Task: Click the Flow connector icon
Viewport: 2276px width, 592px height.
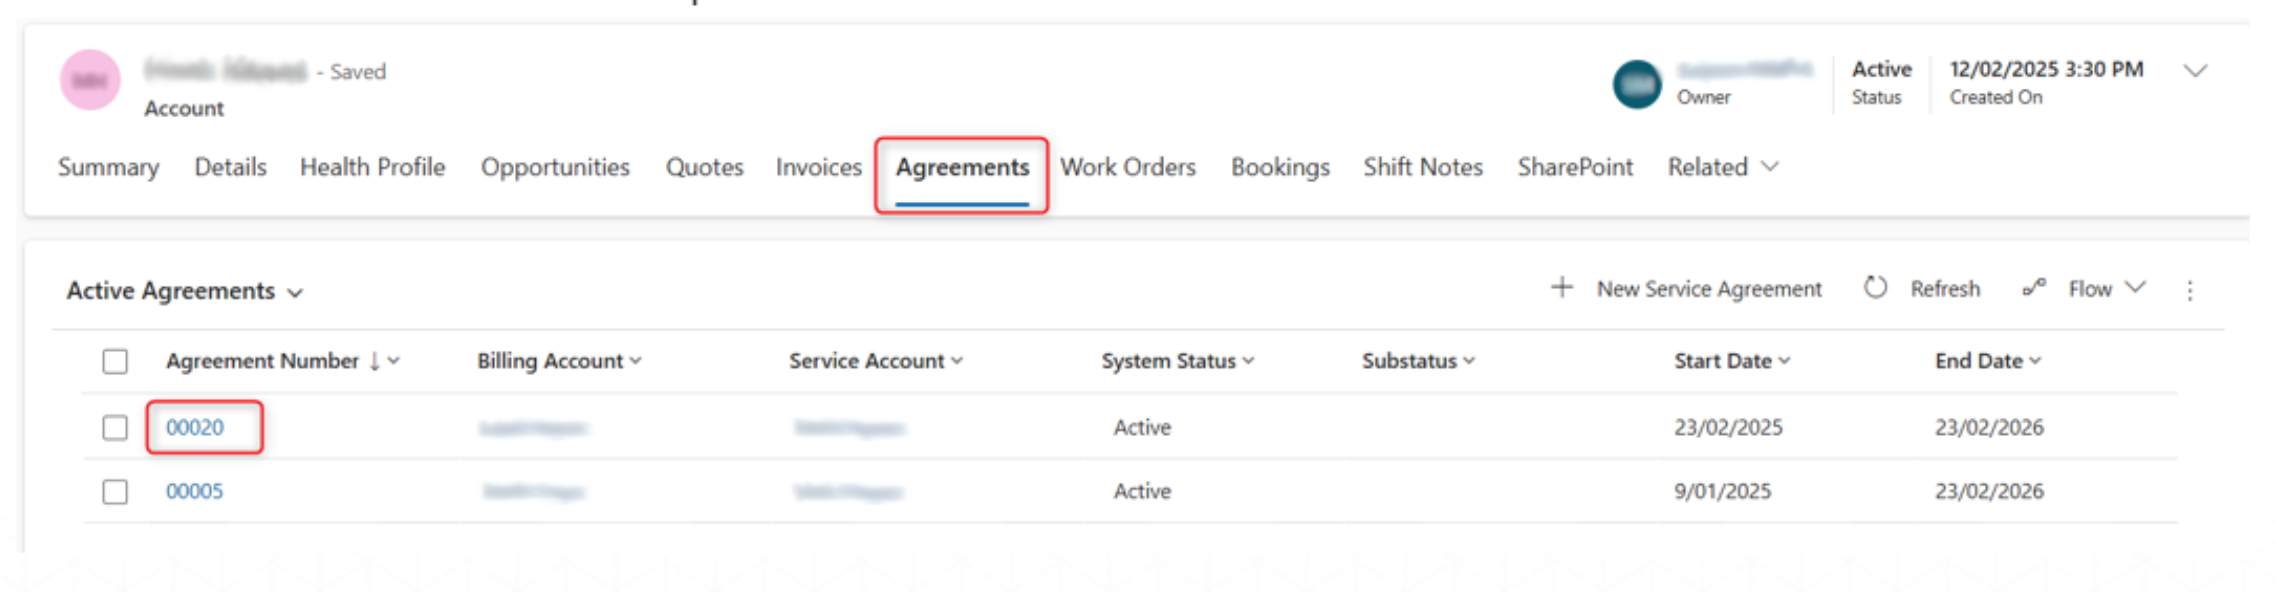Action: 2034,288
